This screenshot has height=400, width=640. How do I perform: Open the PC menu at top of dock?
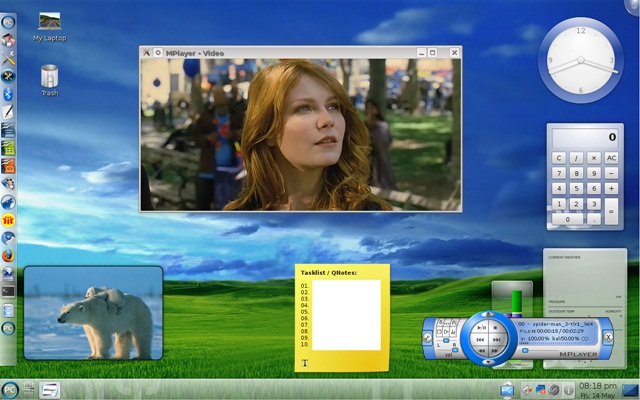(x=8, y=22)
